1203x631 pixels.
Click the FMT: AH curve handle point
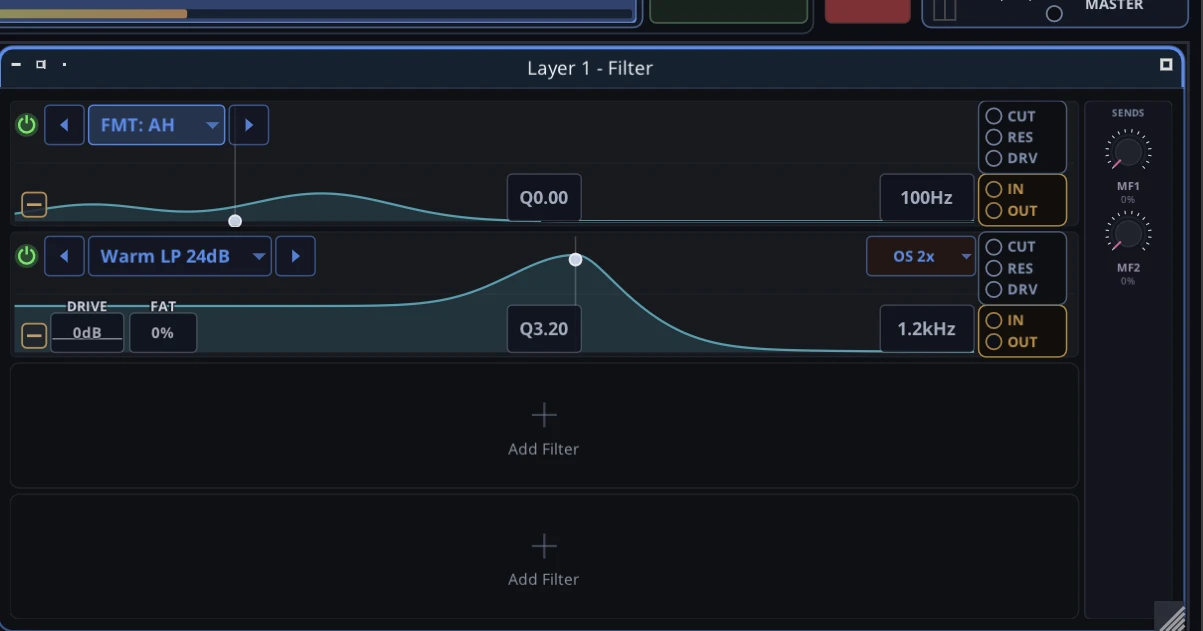[x=235, y=221]
